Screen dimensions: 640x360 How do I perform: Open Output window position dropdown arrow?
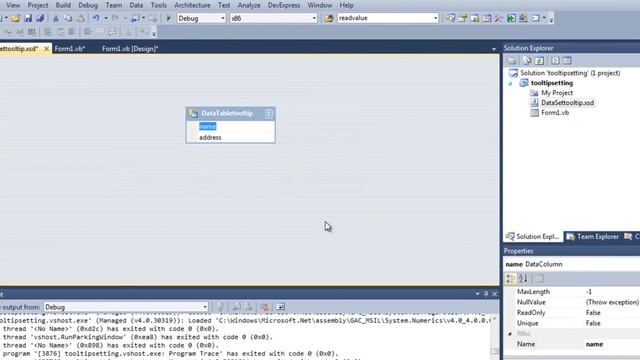click(478, 294)
